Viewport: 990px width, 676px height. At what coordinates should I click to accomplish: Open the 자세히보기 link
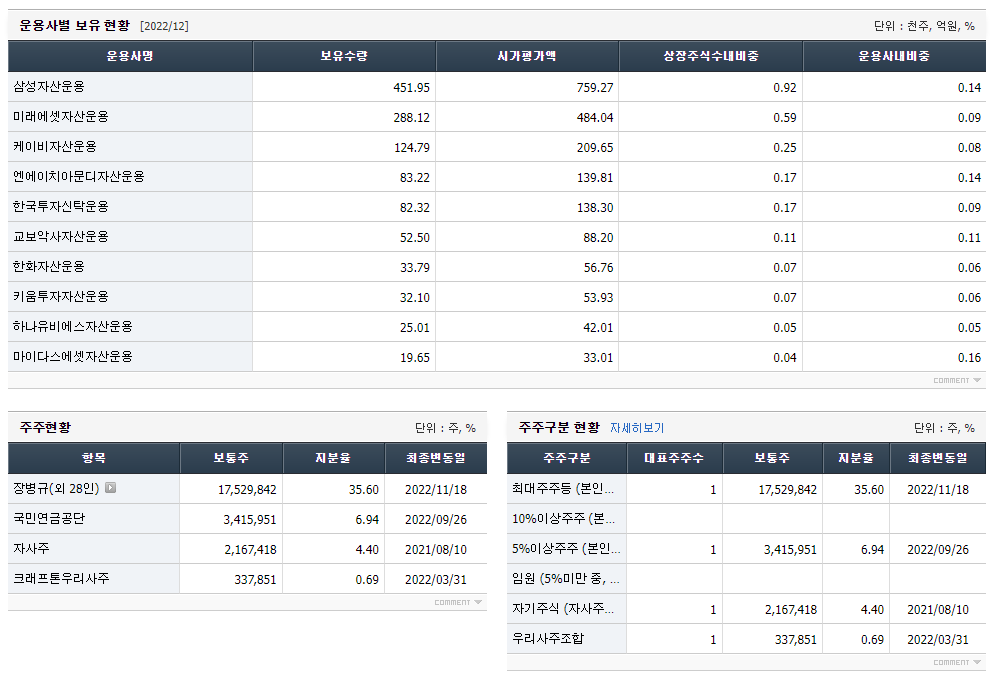636,428
